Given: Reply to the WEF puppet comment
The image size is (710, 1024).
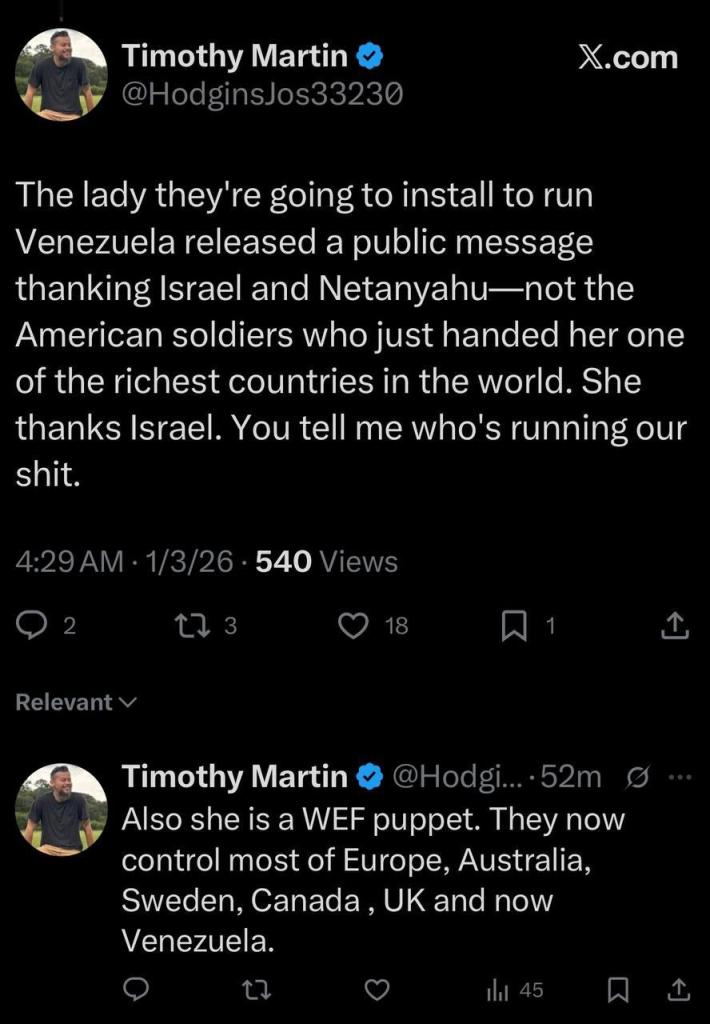Looking at the screenshot, I should (x=137, y=989).
